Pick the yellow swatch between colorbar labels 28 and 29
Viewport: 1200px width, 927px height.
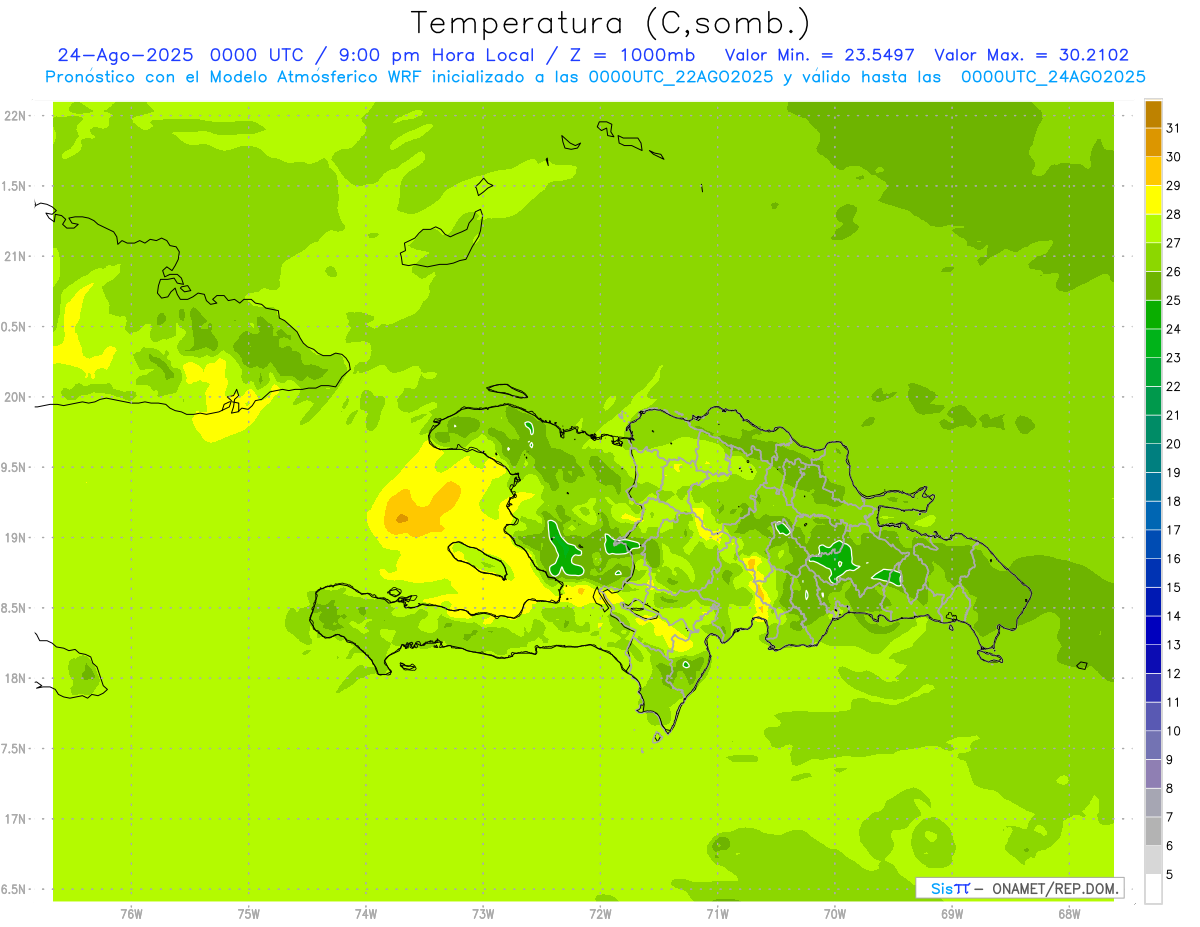point(1153,201)
